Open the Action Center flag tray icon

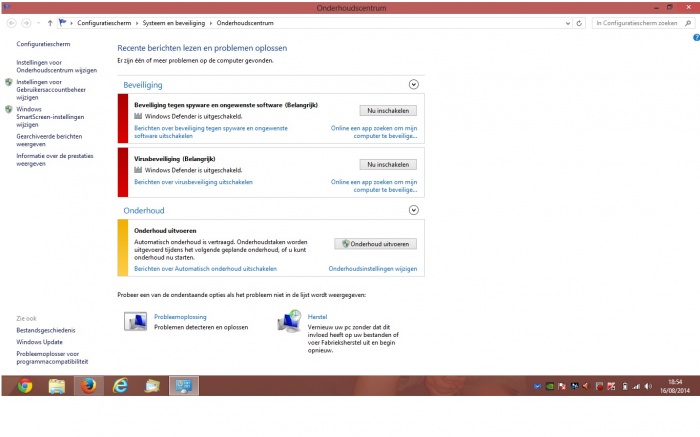click(562, 386)
